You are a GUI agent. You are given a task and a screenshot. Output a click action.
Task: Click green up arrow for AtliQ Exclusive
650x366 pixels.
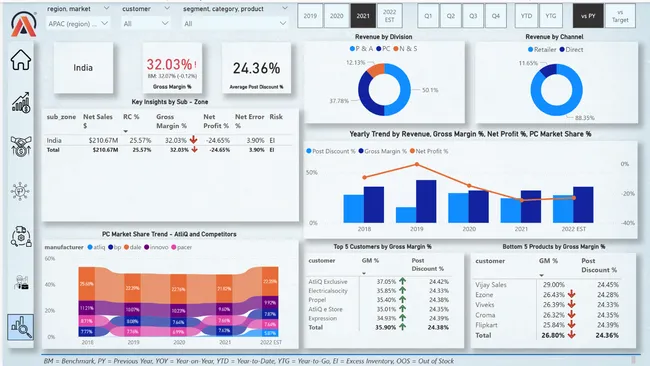point(402,281)
